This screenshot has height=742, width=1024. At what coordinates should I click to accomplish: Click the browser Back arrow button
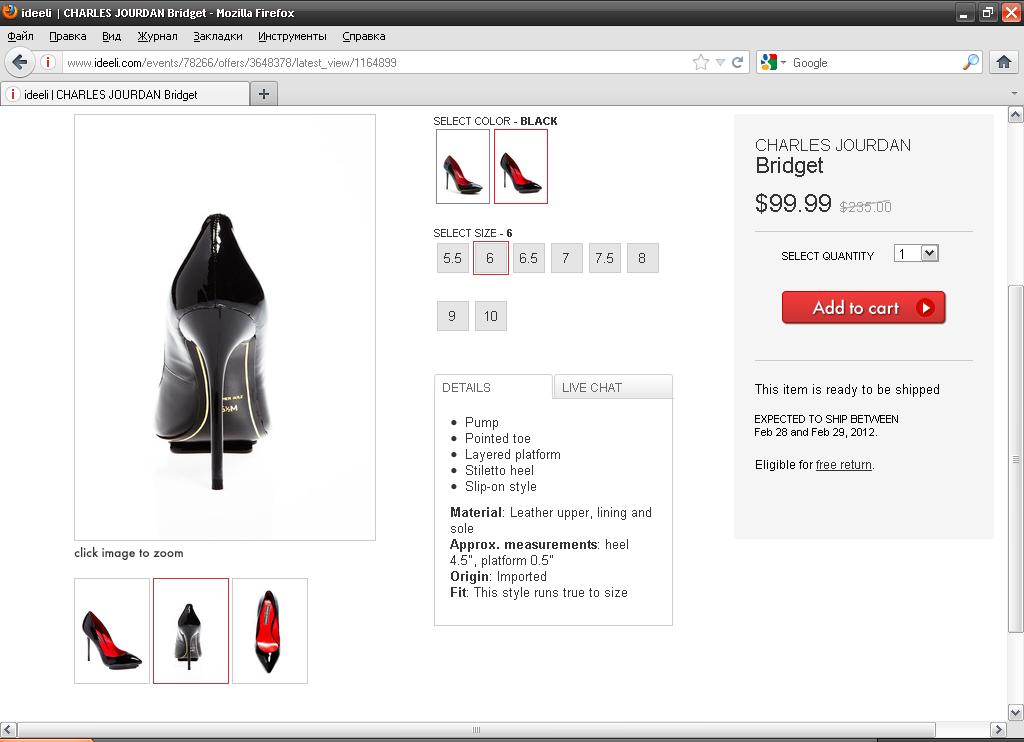(x=20, y=63)
